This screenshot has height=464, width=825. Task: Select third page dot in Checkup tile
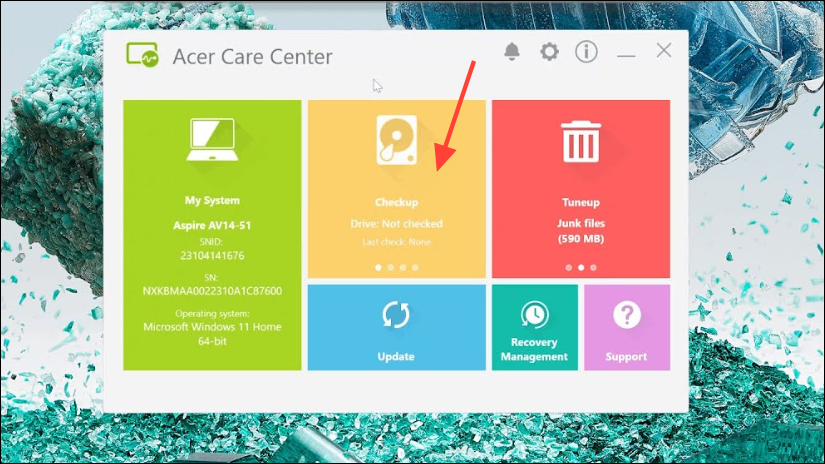tap(403, 267)
